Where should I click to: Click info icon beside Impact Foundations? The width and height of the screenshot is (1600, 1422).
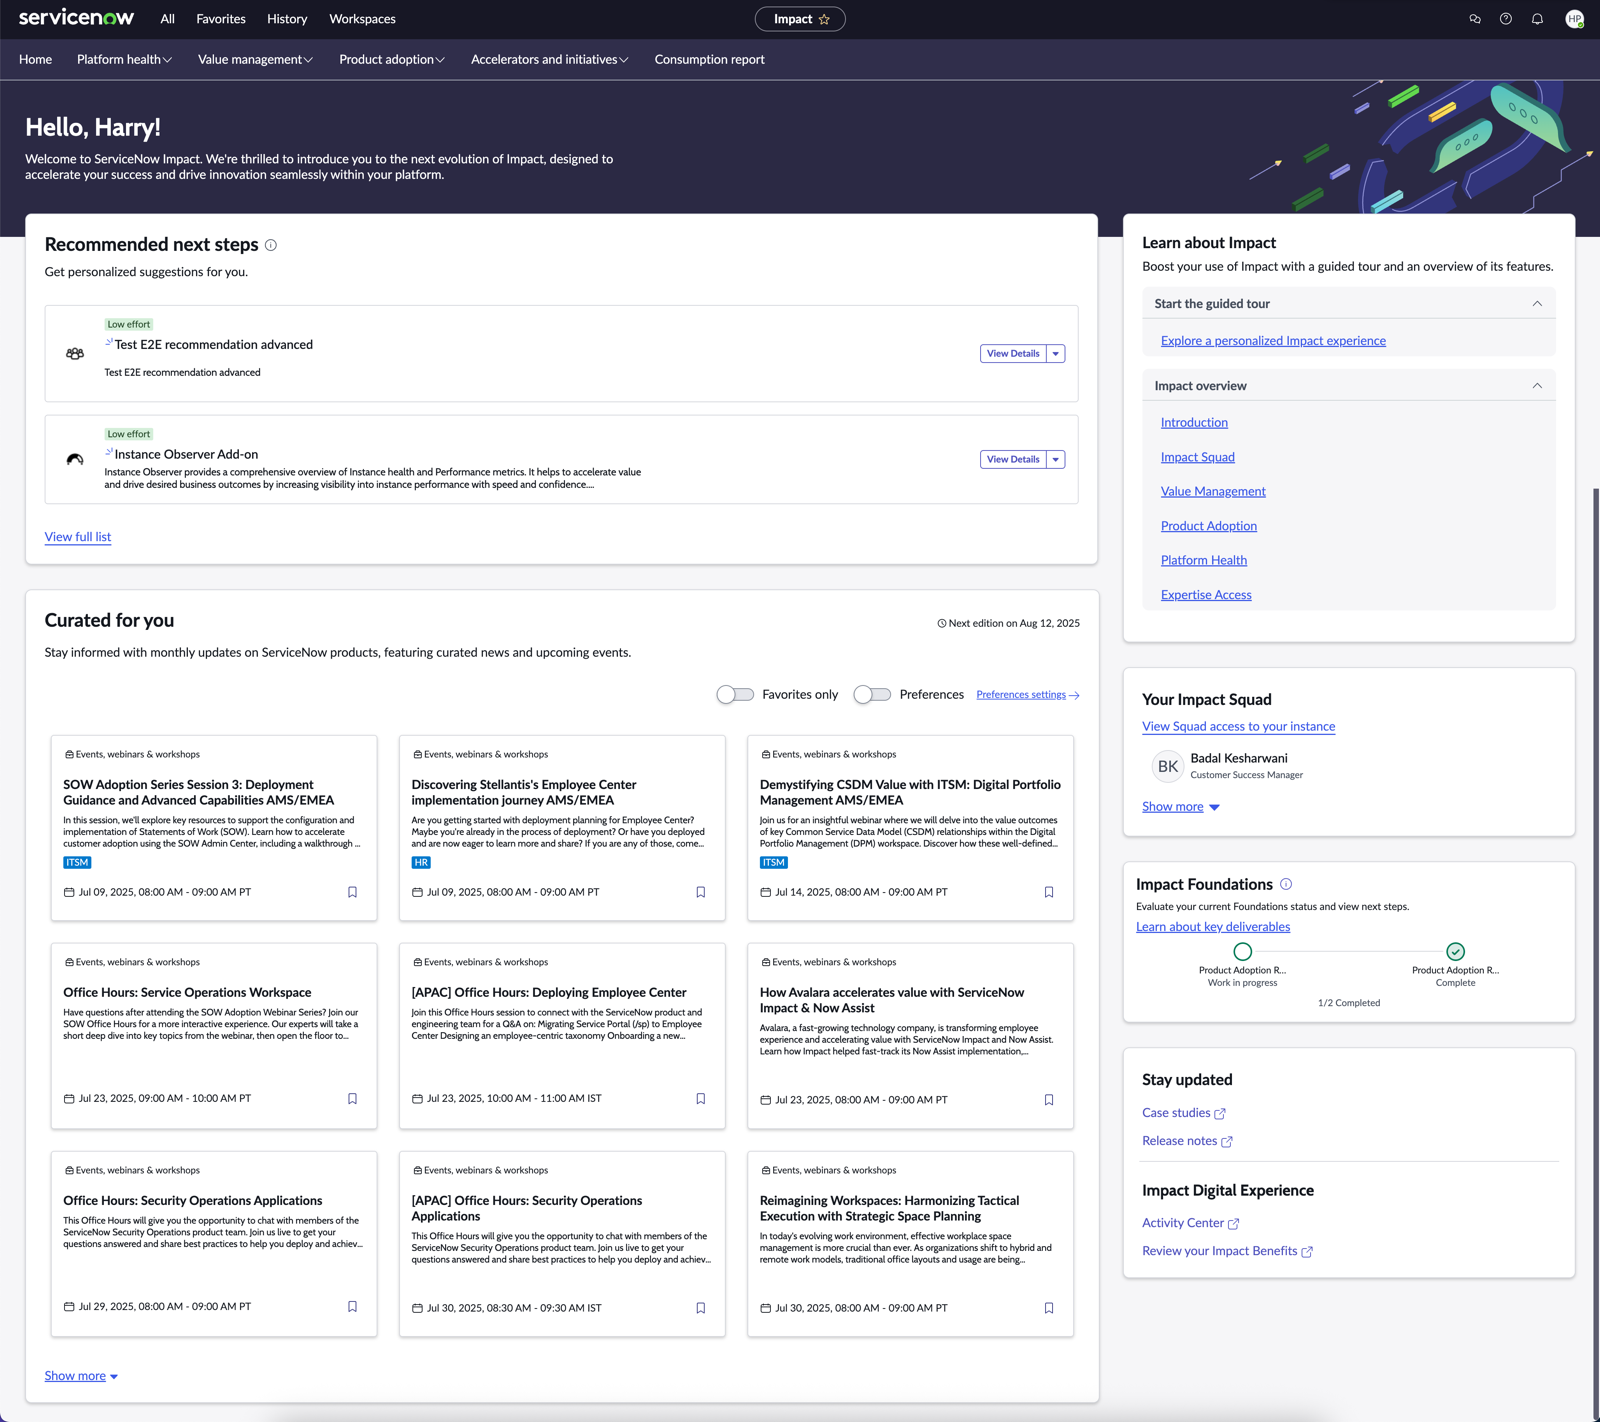pos(1286,884)
